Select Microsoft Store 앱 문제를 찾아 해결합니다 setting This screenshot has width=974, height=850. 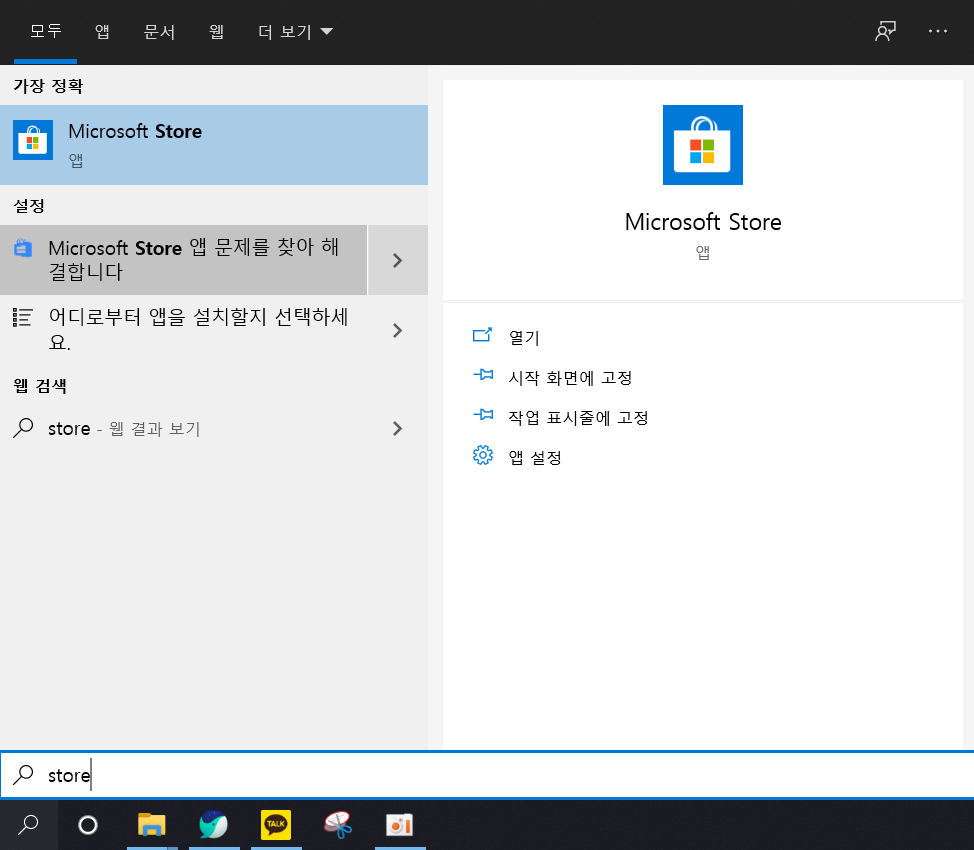tap(183, 260)
